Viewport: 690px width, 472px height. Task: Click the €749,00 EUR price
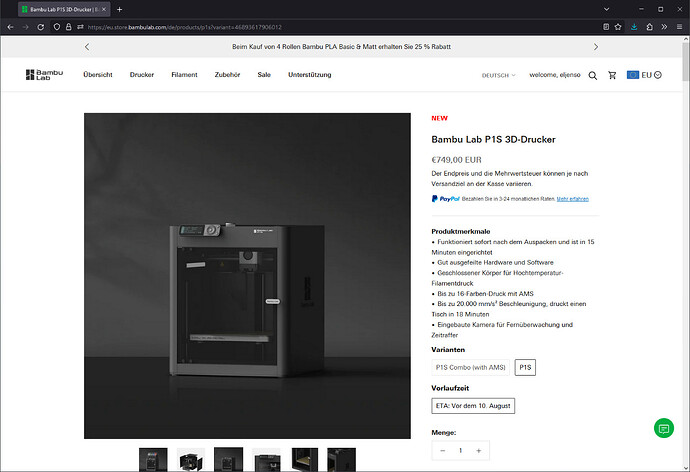coord(456,160)
